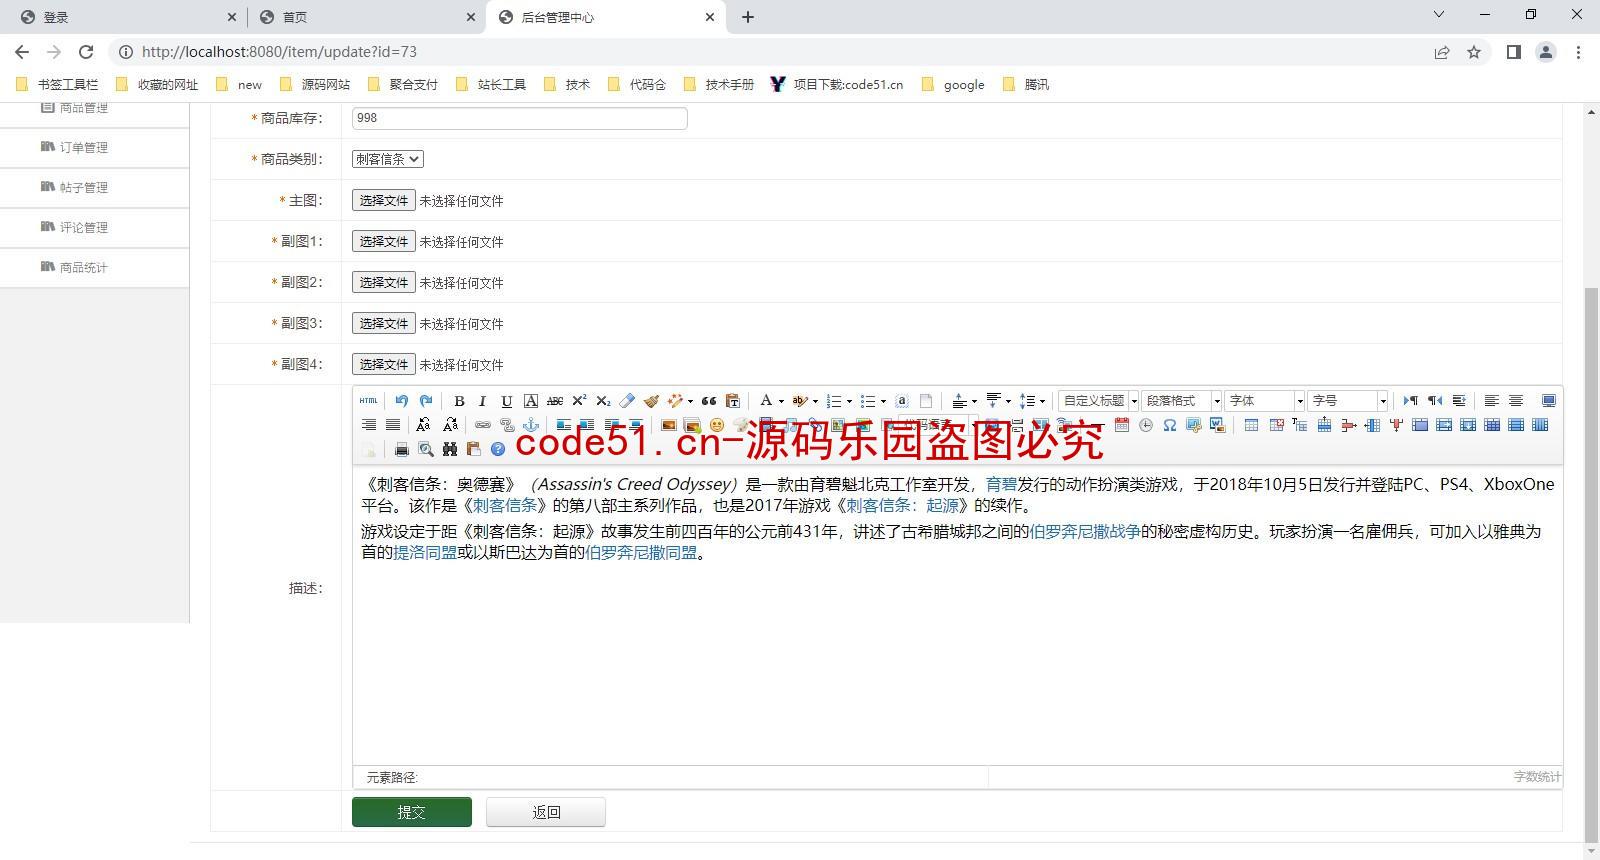
Task: Open the google bookmark folder
Action: (953, 85)
